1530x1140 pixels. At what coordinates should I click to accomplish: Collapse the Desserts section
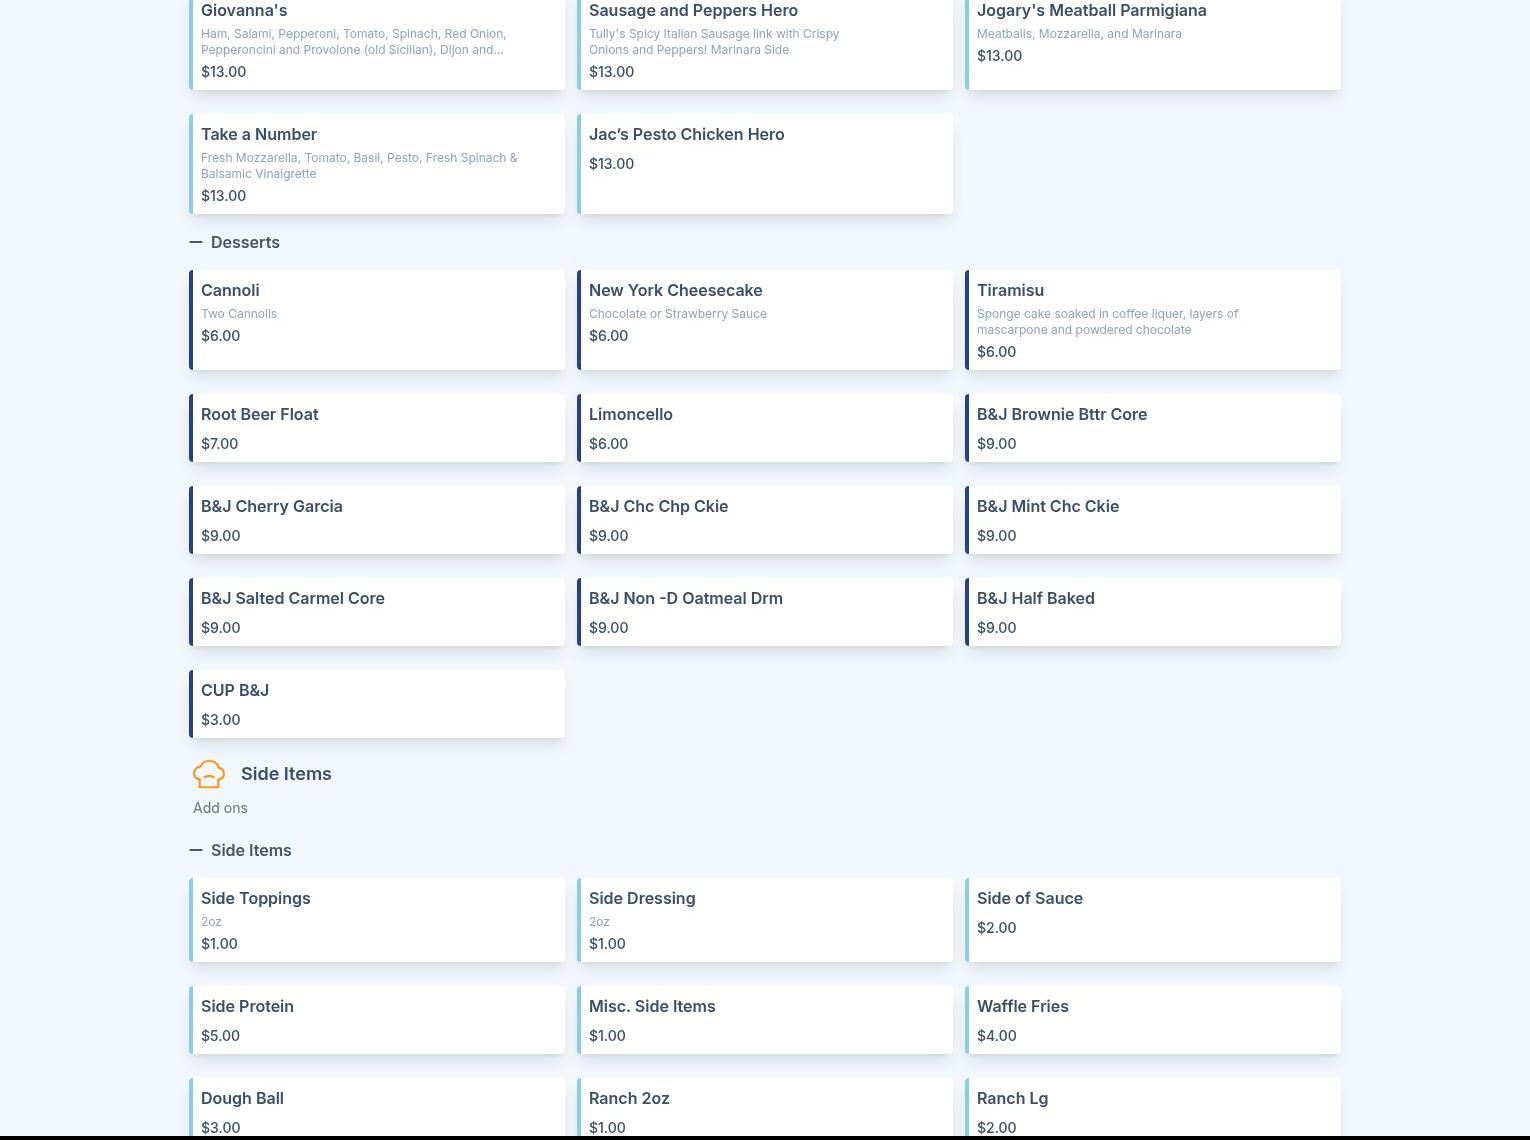196,242
